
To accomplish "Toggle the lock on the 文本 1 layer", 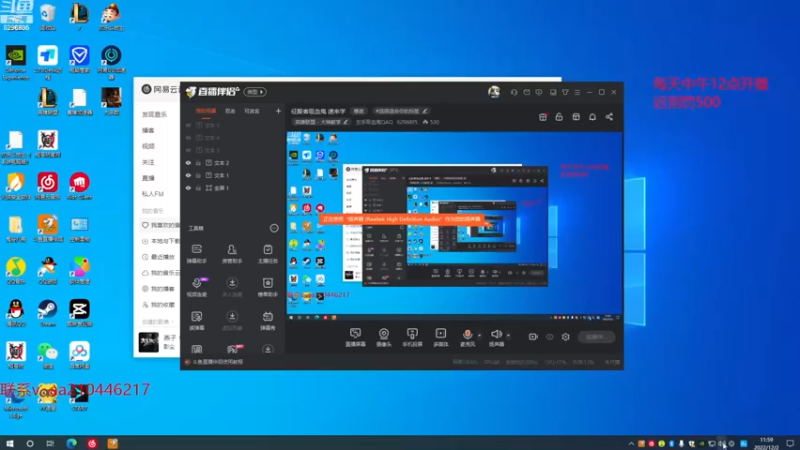I will tap(198, 175).
